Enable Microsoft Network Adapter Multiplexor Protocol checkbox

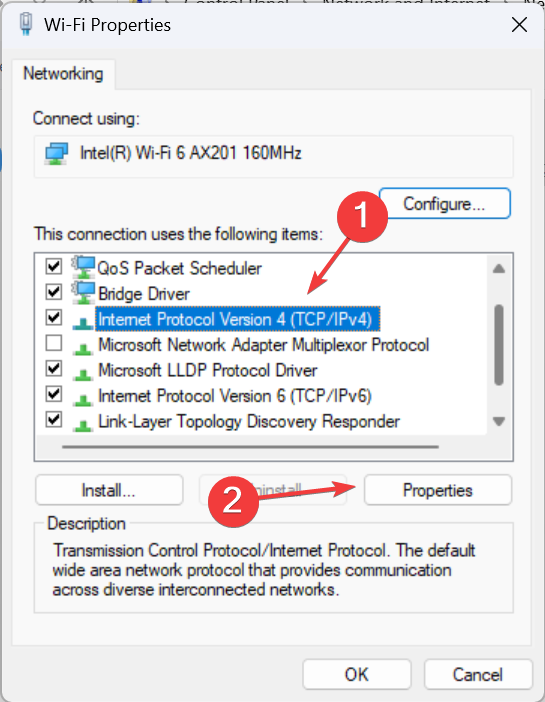(x=54, y=343)
